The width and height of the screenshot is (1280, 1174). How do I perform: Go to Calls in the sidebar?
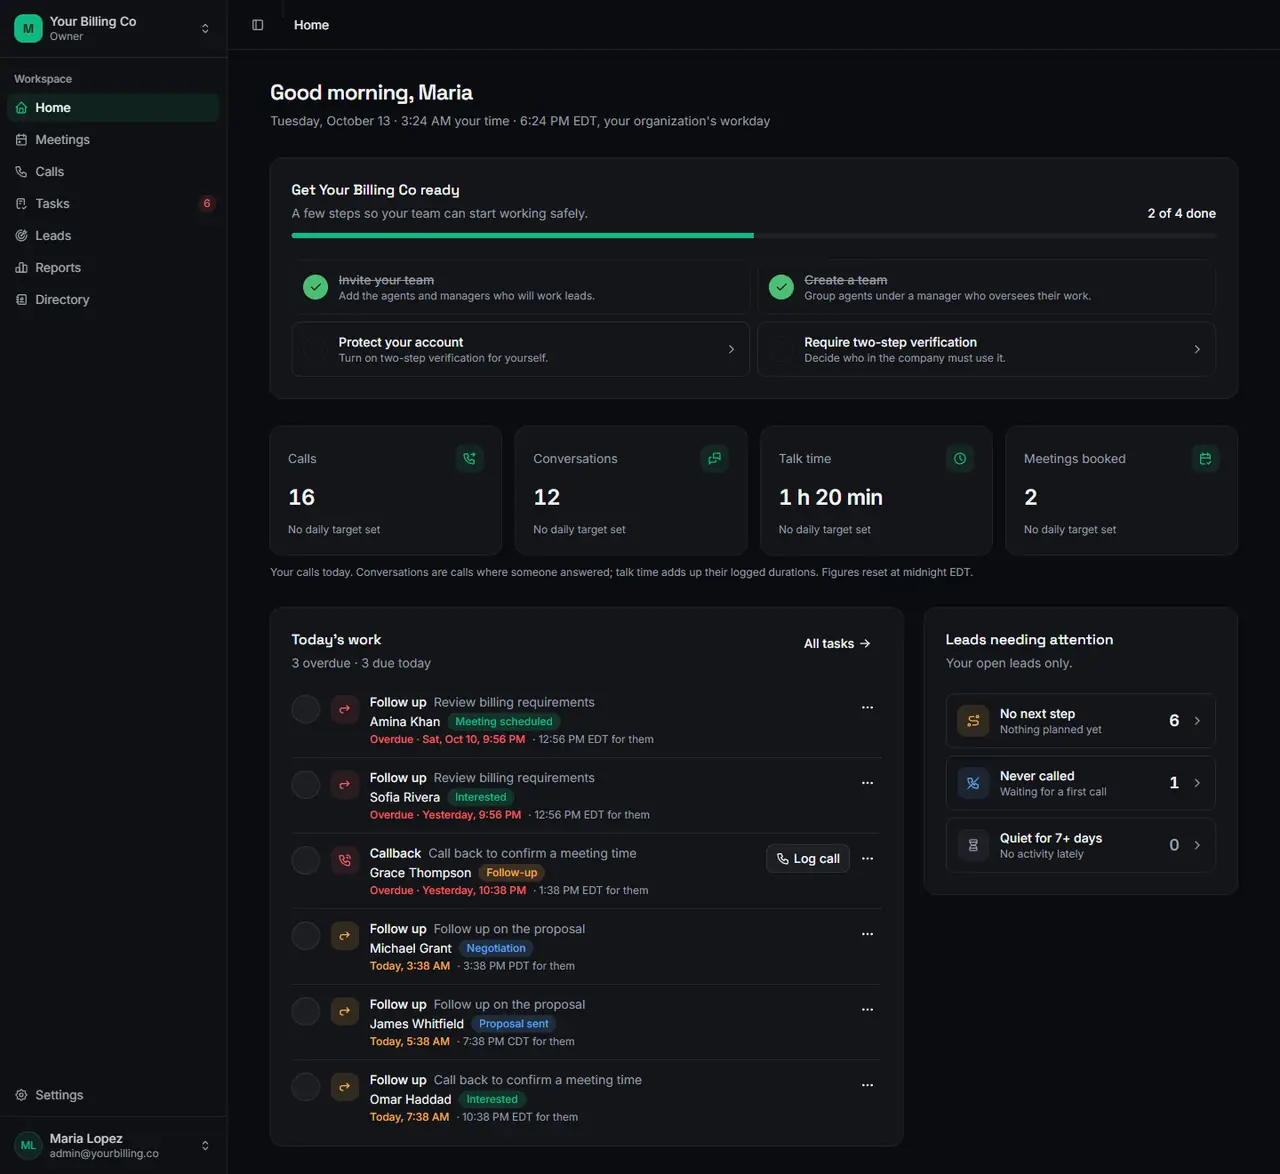pyautogui.click(x=113, y=172)
